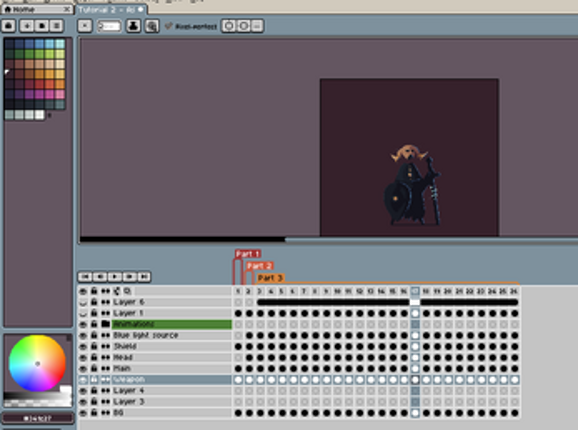Close the Home tab
578x430 pixels.
pyautogui.click(x=67, y=9)
